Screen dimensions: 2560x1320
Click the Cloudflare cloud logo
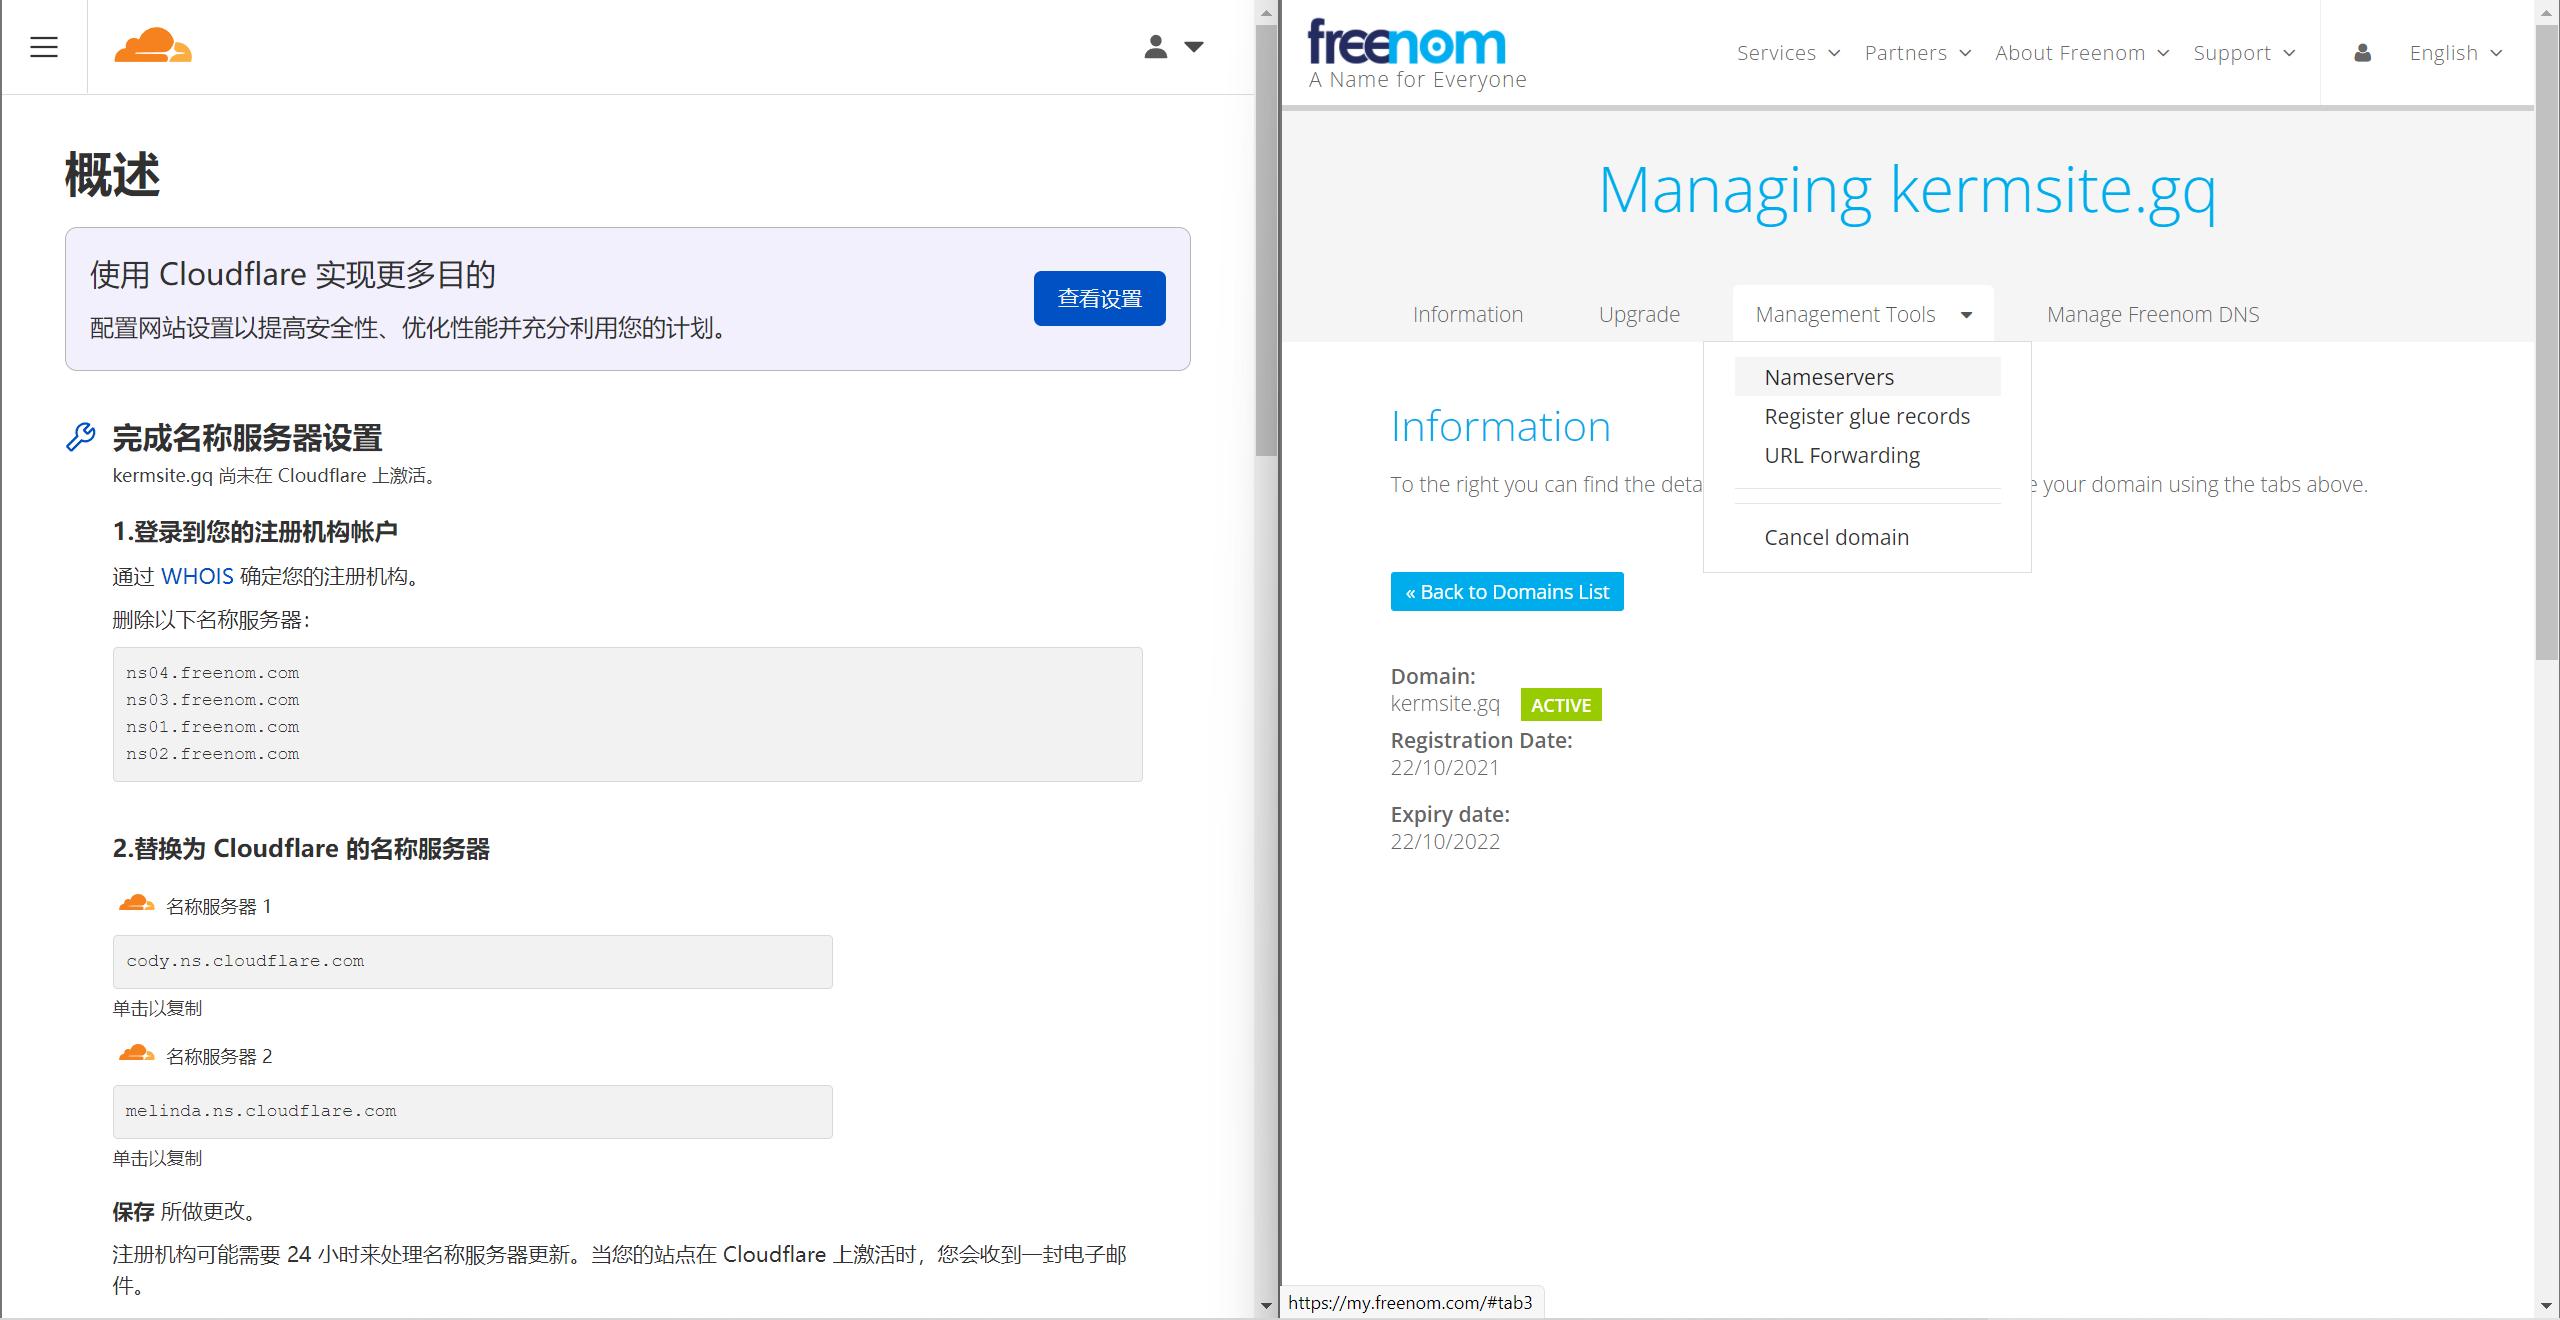coord(152,46)
